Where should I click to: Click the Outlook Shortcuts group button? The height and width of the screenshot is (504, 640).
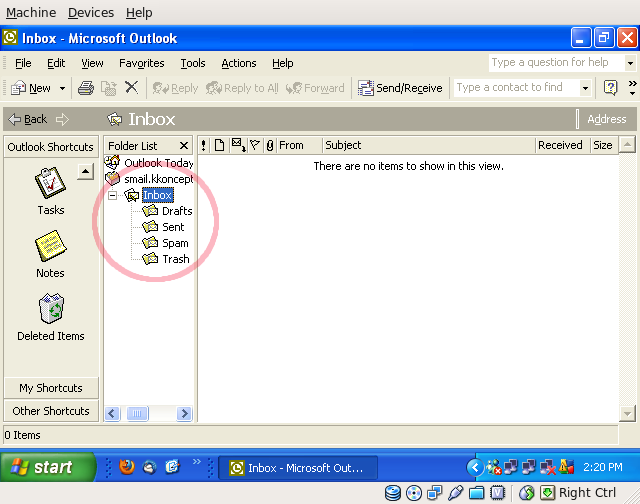pos(51,147)
